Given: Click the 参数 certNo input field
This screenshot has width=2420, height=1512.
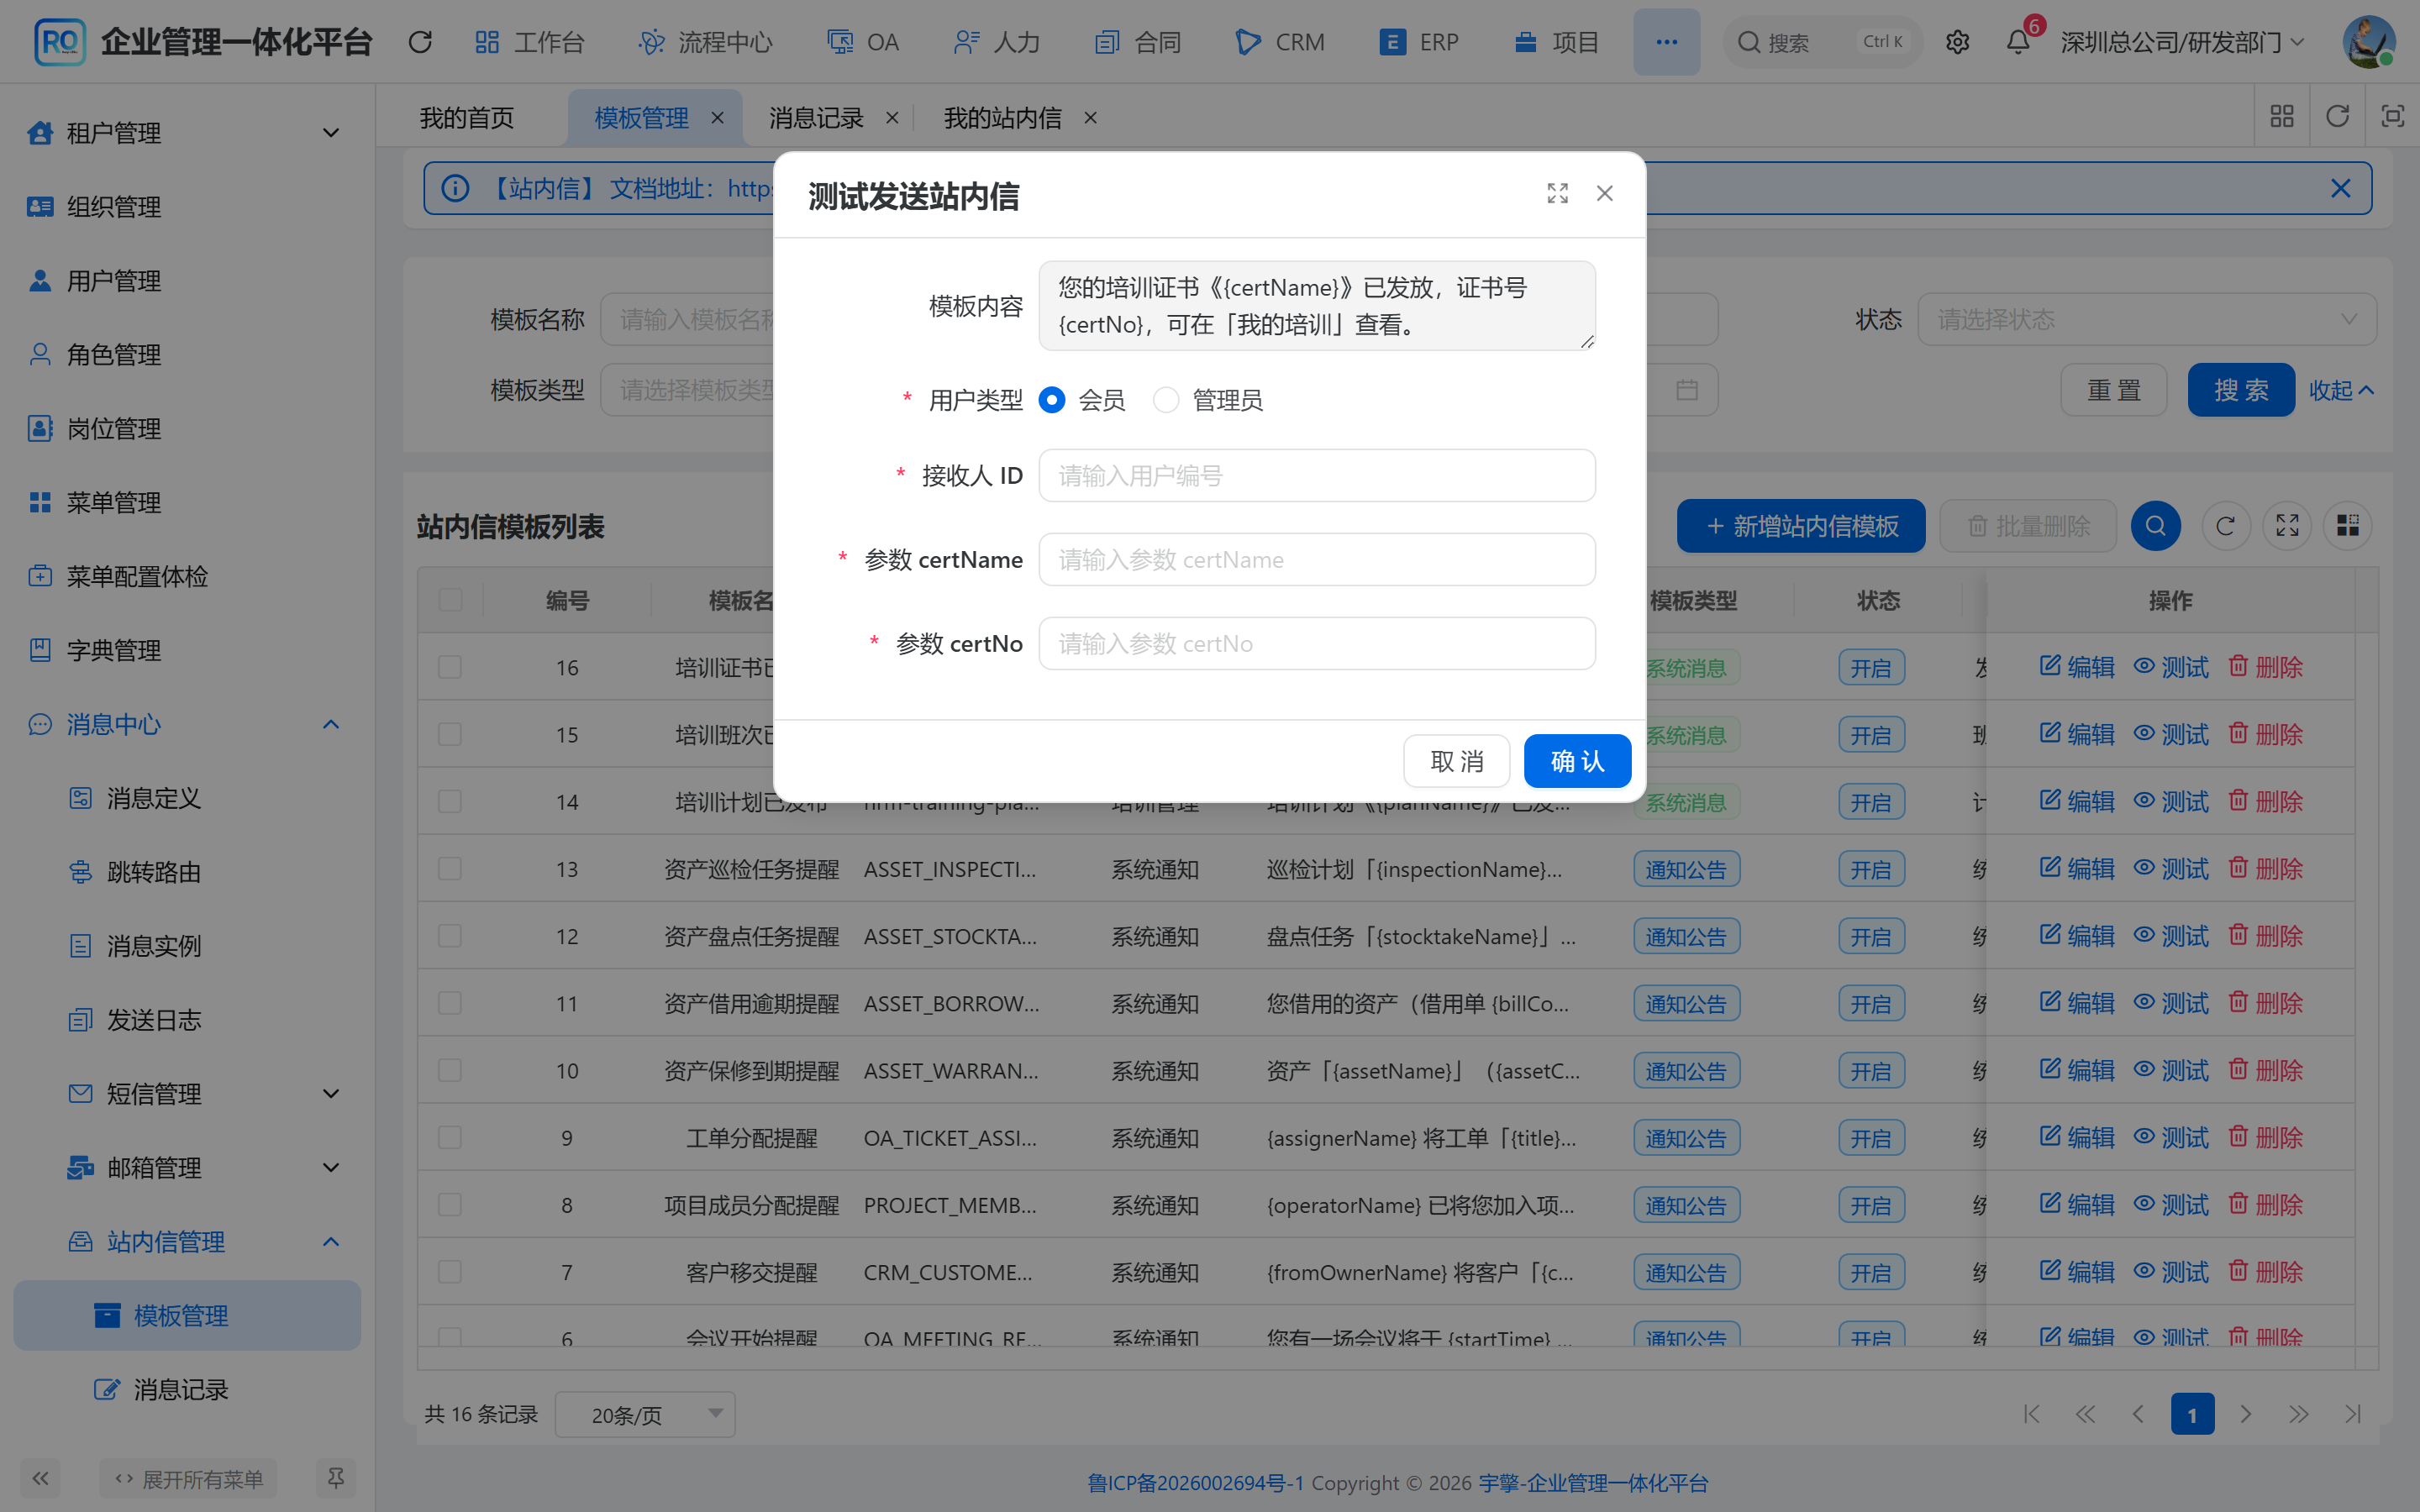Looking at the screenshot, I should [1316, 643].
